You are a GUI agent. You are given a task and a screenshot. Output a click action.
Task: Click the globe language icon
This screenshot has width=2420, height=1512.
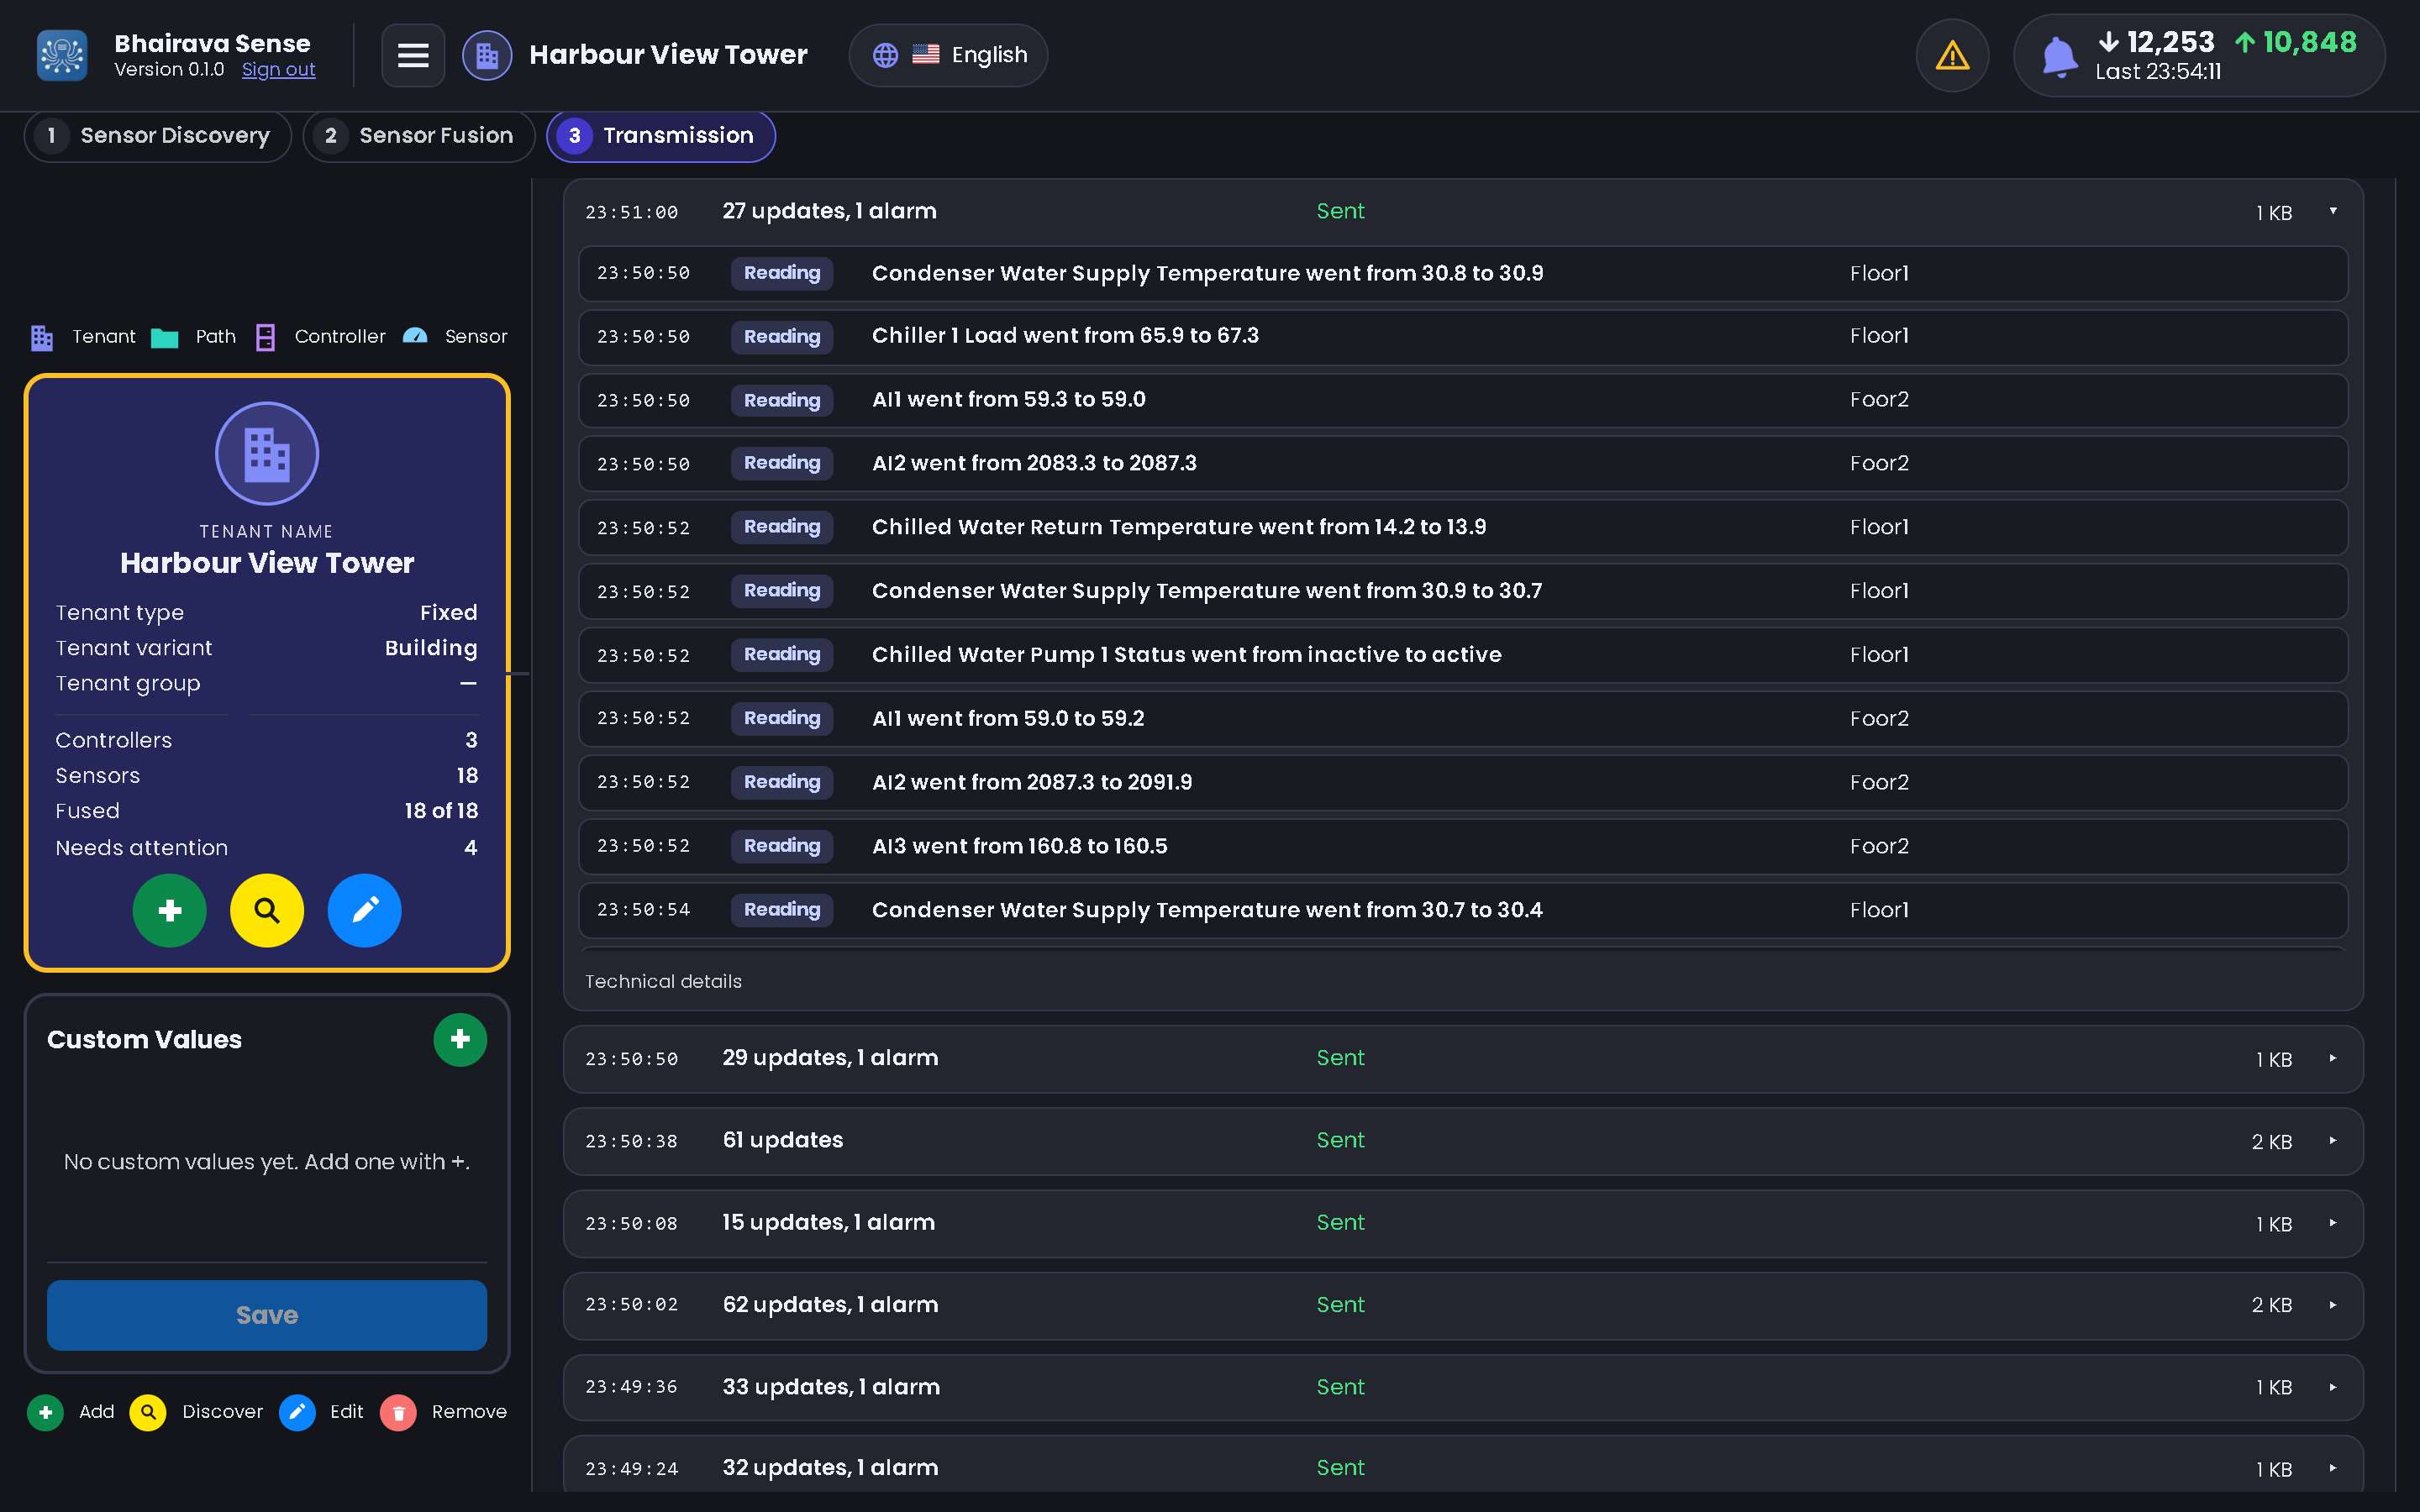[x=885, y=55]
